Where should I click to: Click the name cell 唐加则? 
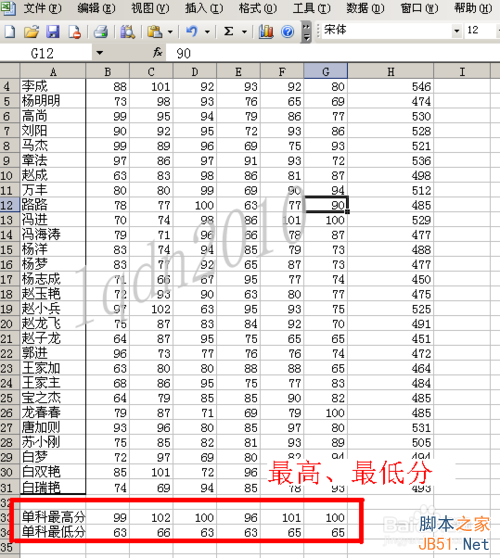53,427
